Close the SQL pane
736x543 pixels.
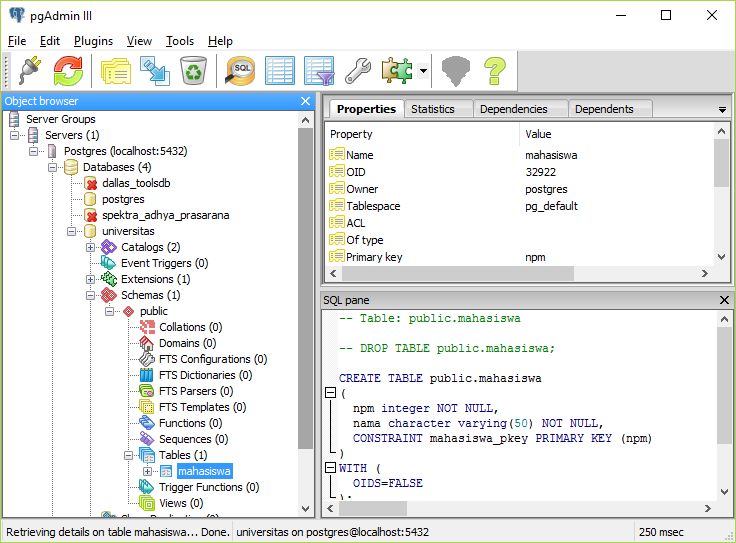point(724,300)
